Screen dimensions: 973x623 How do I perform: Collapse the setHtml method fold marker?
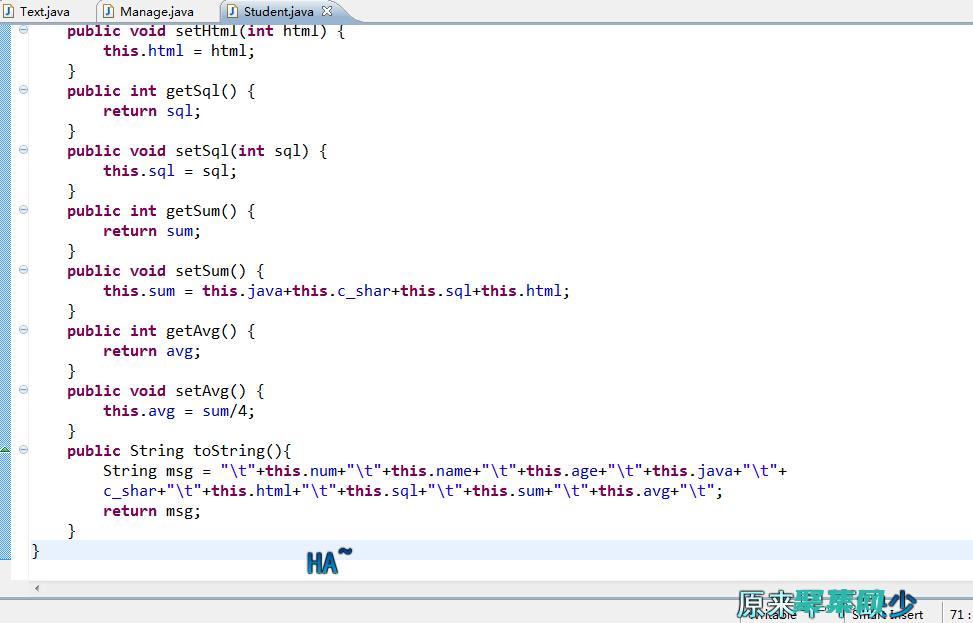(x=23, y=30)
